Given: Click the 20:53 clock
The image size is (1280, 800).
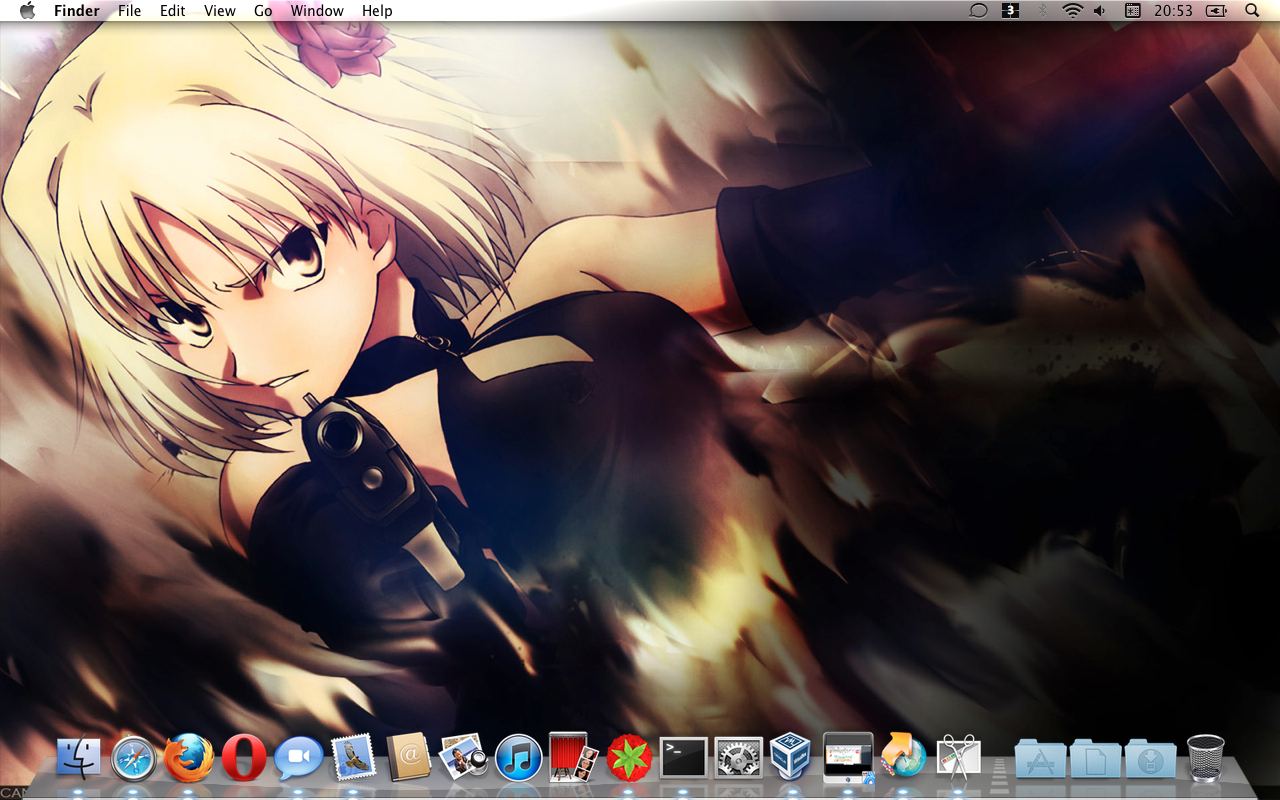Looking at the screenshot, I should pyautogui.click(x=1173, y=11).
